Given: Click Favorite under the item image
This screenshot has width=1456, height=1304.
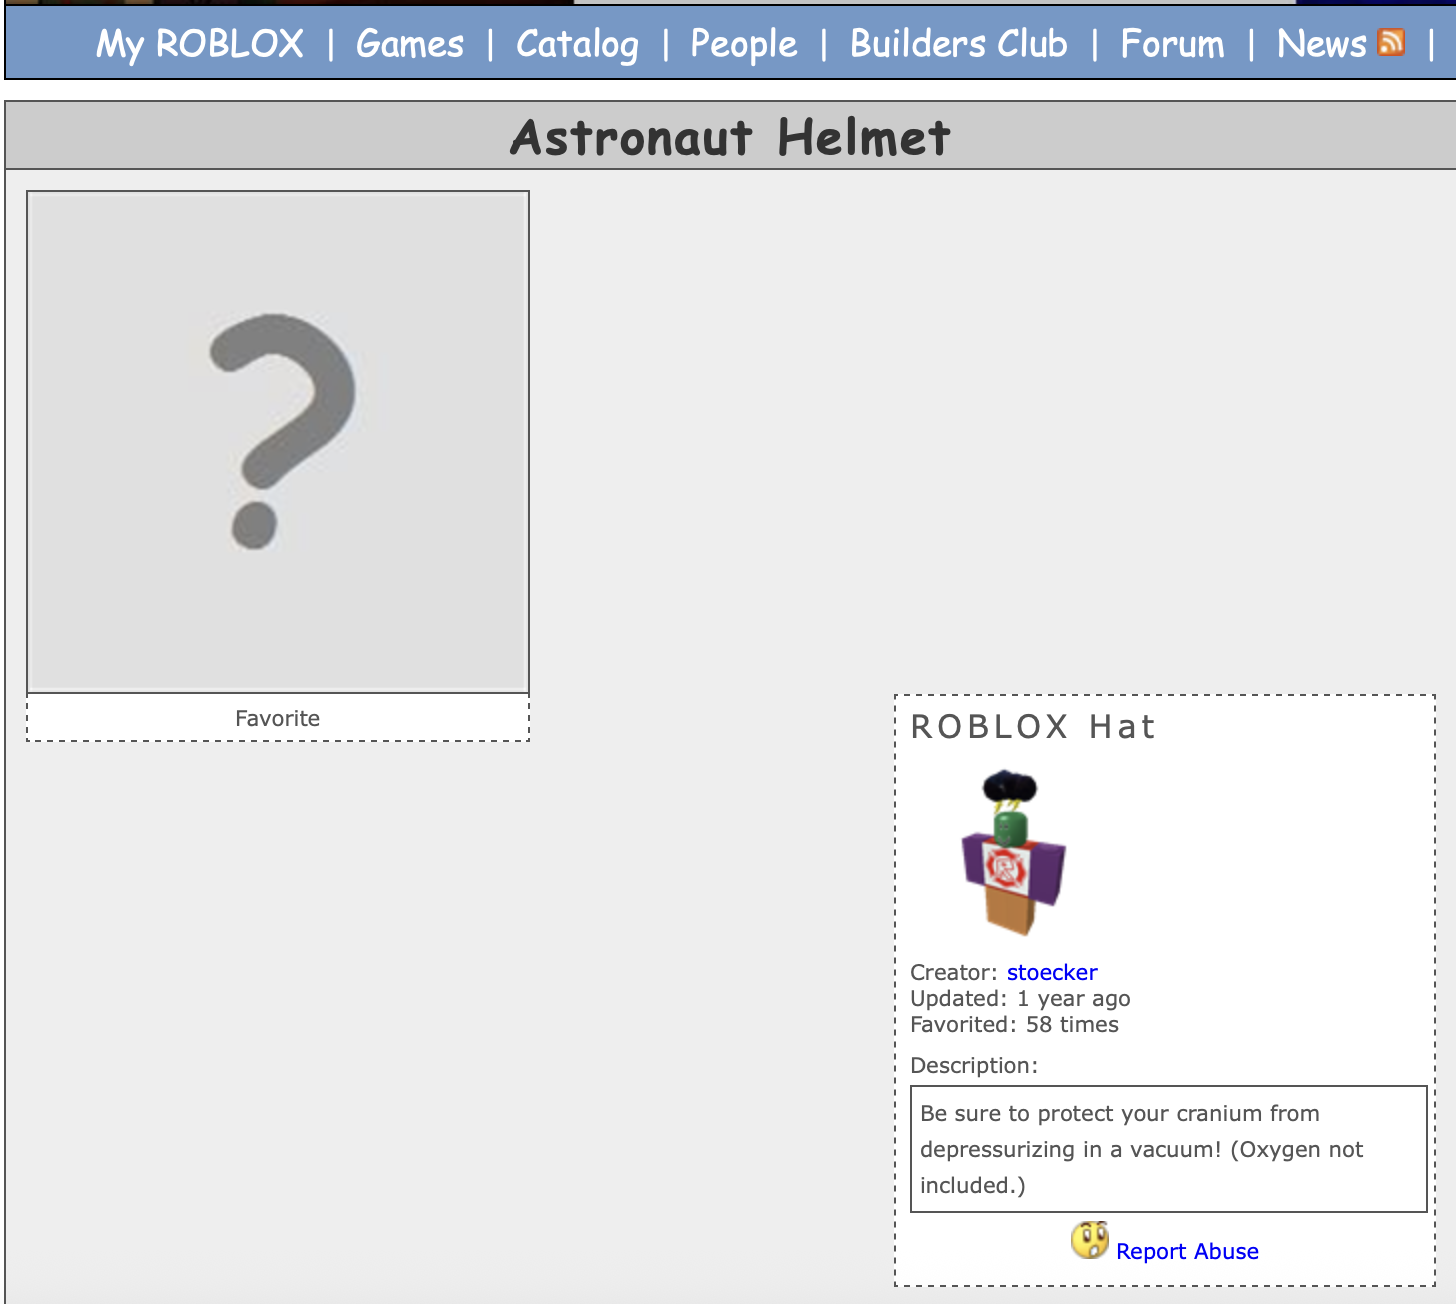Looking at the screenshot, I should (x=278, y=718).
